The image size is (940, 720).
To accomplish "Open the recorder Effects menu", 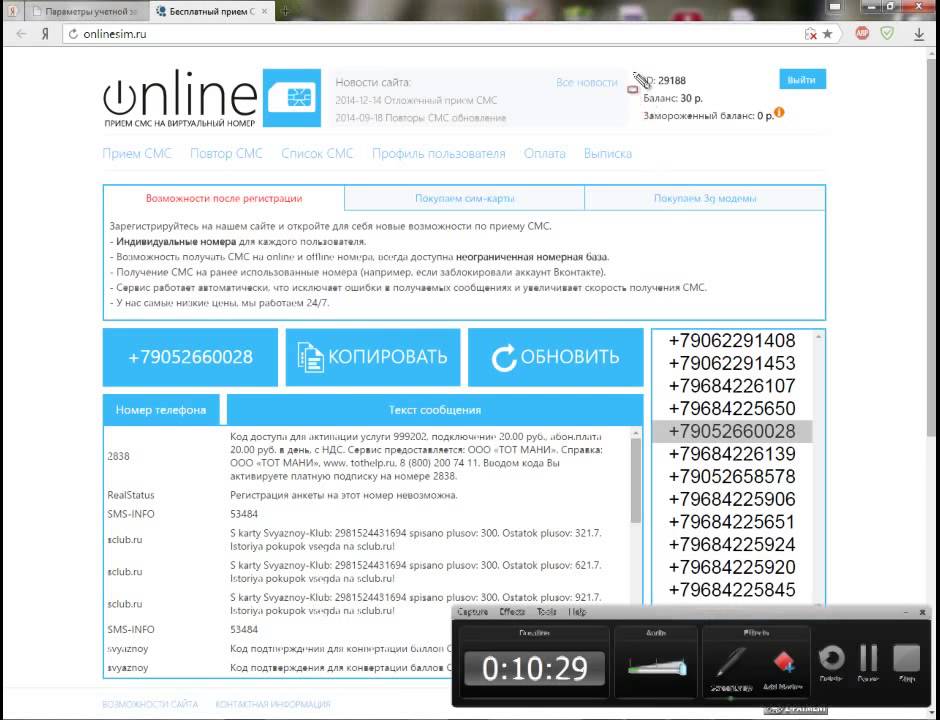I will 512,612.
